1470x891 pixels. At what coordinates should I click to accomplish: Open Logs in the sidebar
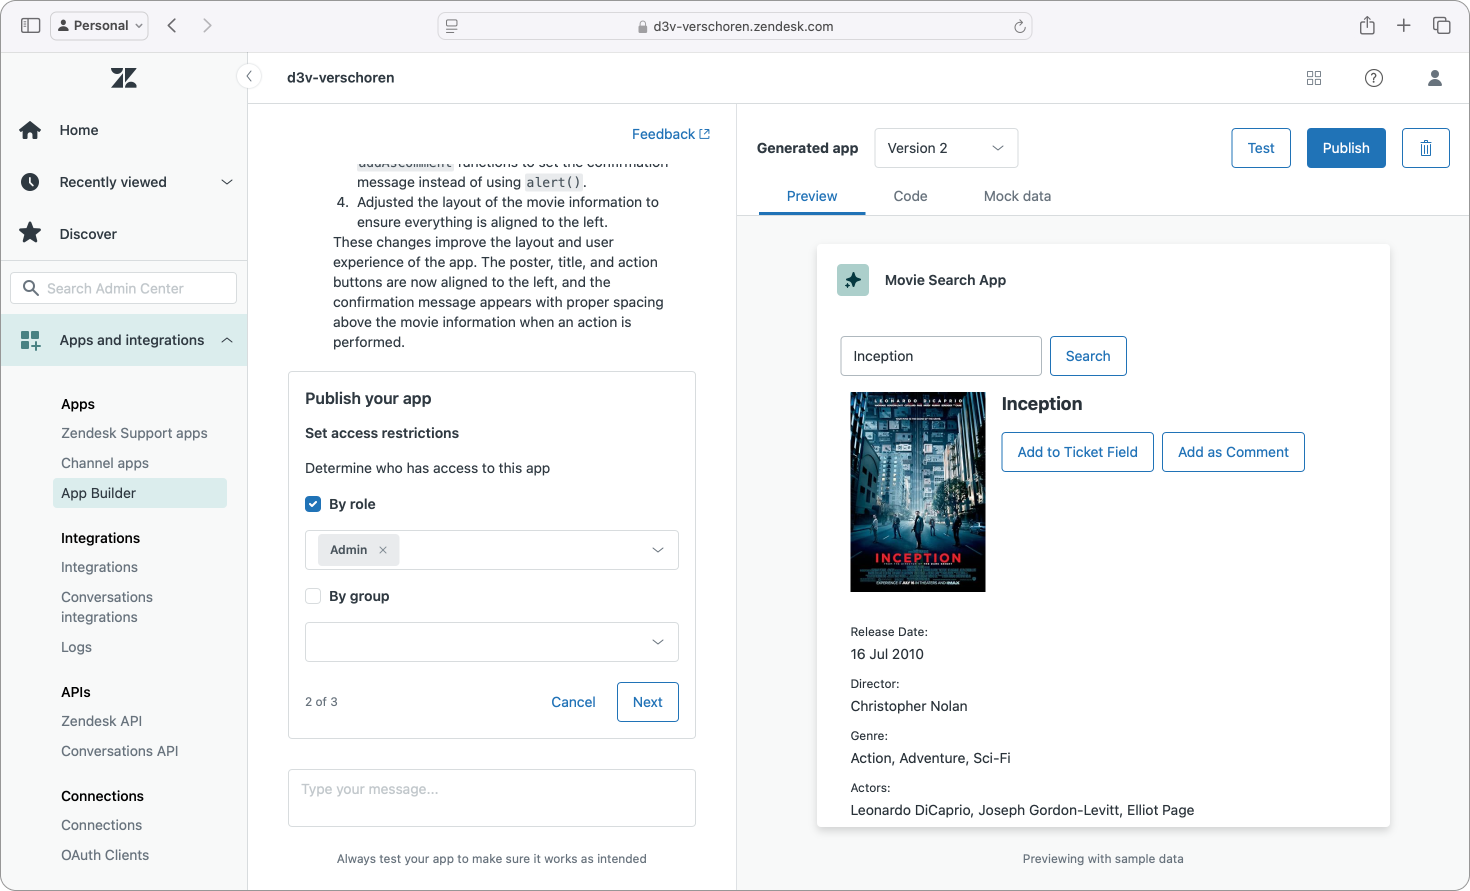point(76,647)
